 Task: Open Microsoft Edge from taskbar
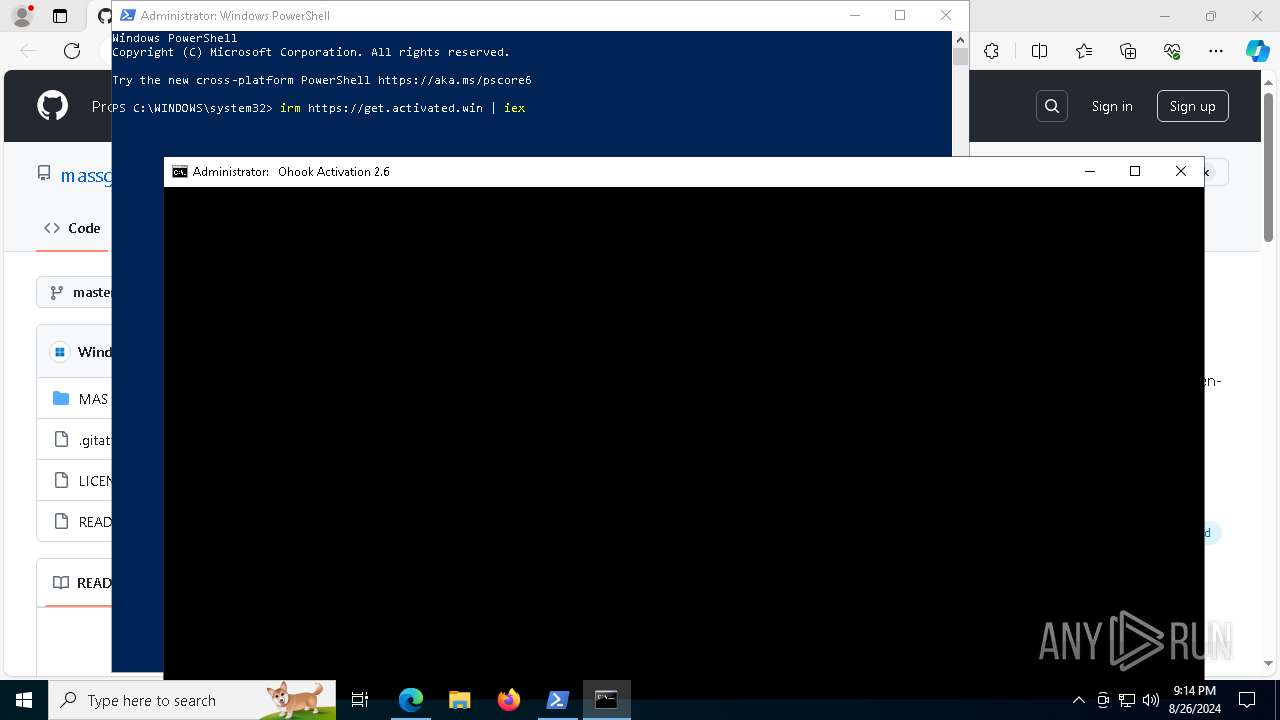[411, 700]
